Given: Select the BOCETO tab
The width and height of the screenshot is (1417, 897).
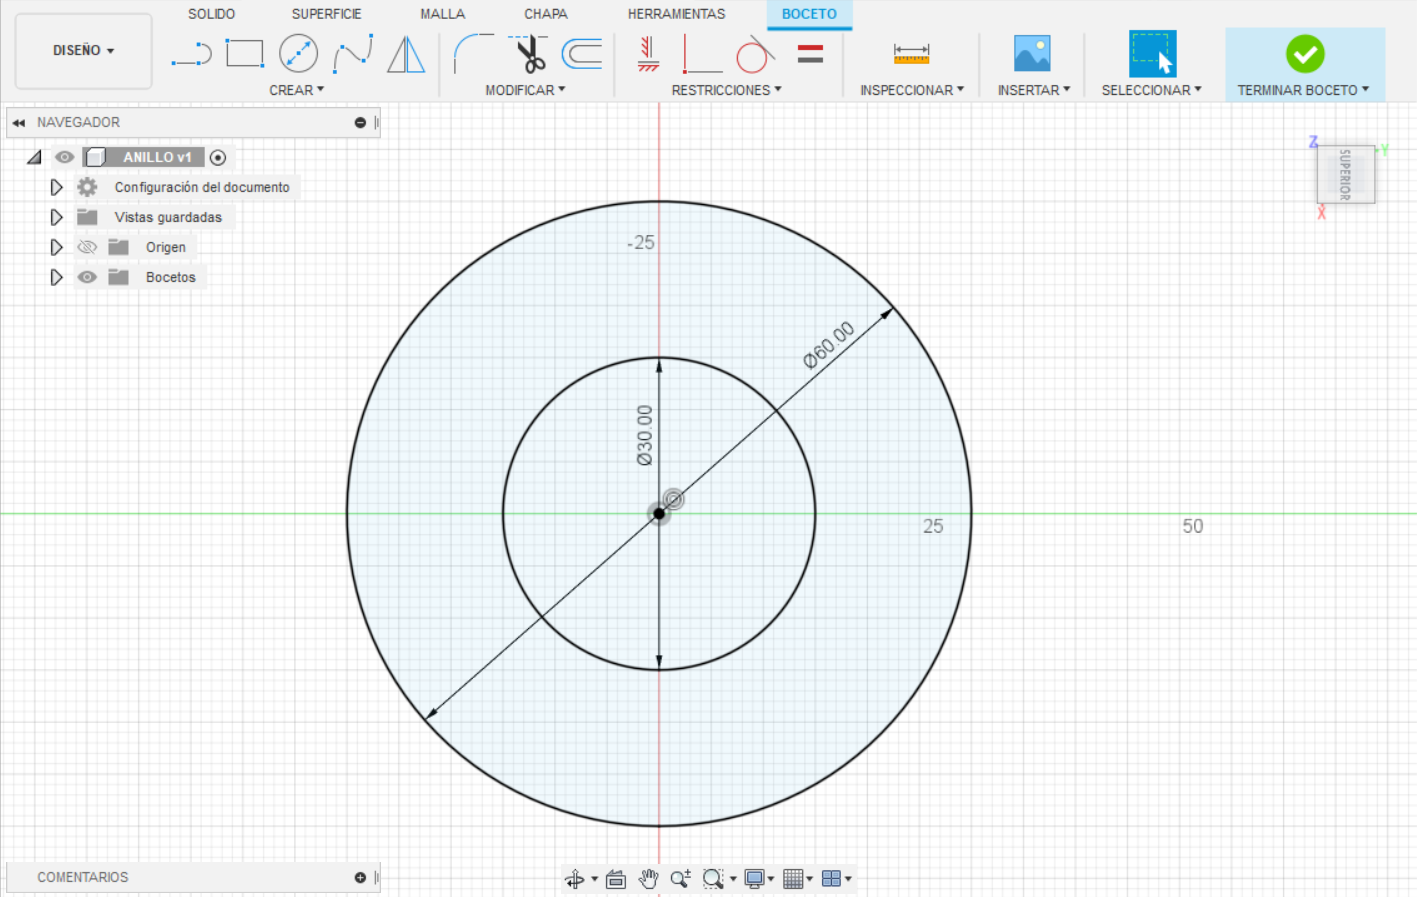Looking at the screenshot, I should click(809, 14).
